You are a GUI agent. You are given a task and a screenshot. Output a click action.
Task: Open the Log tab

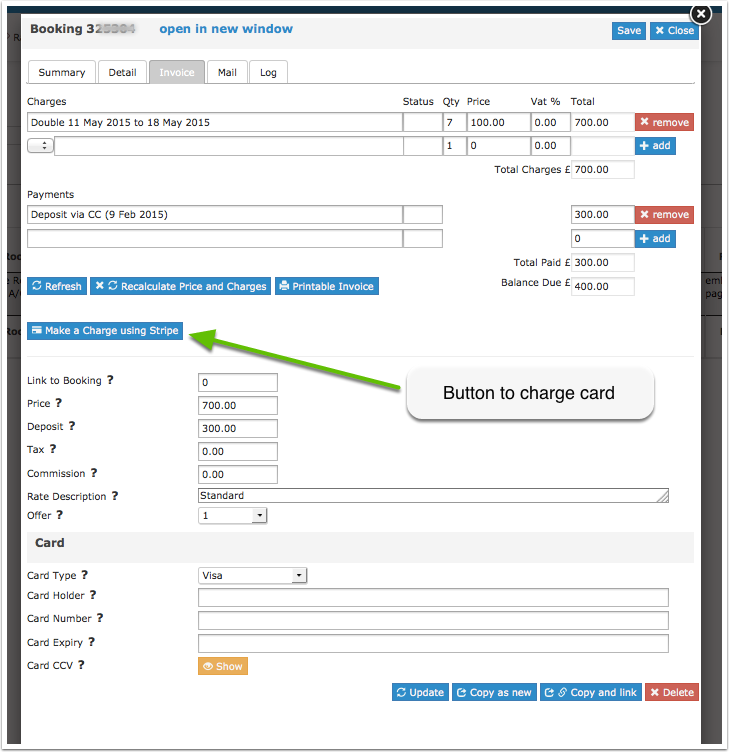pos(268,72)
